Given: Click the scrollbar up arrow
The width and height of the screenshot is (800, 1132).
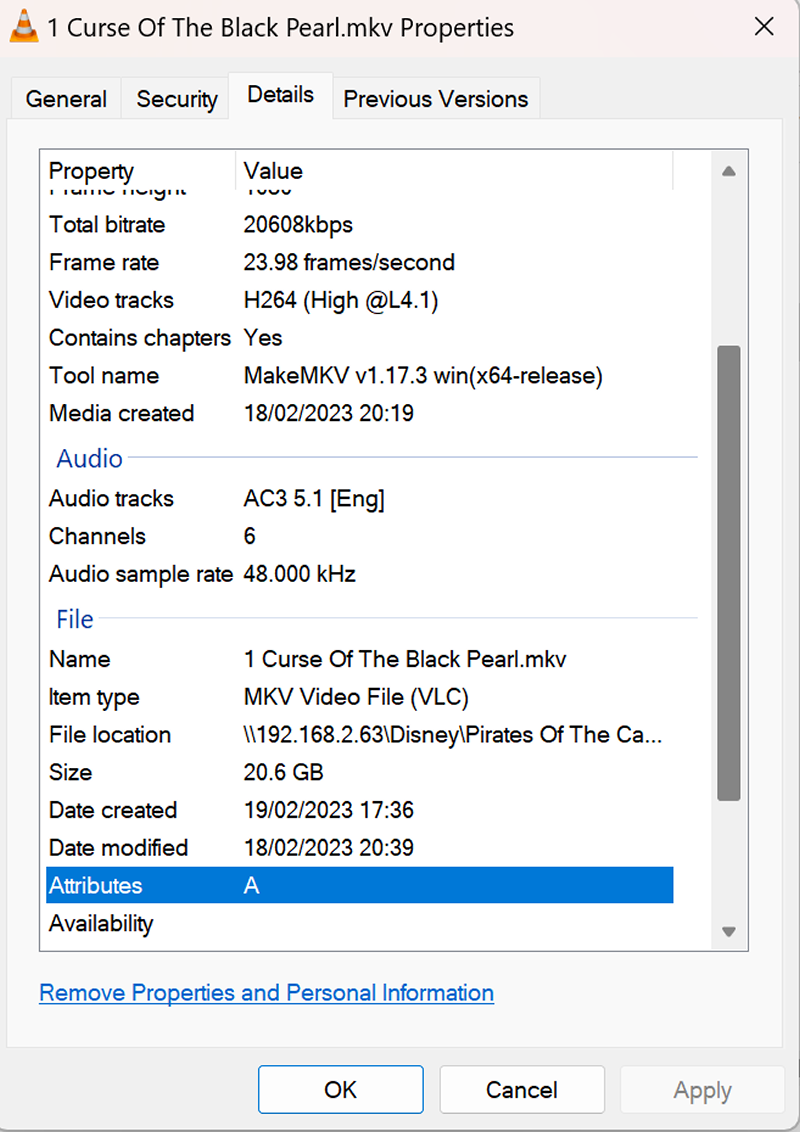Looking at the screenshot, I should [729, 172].
